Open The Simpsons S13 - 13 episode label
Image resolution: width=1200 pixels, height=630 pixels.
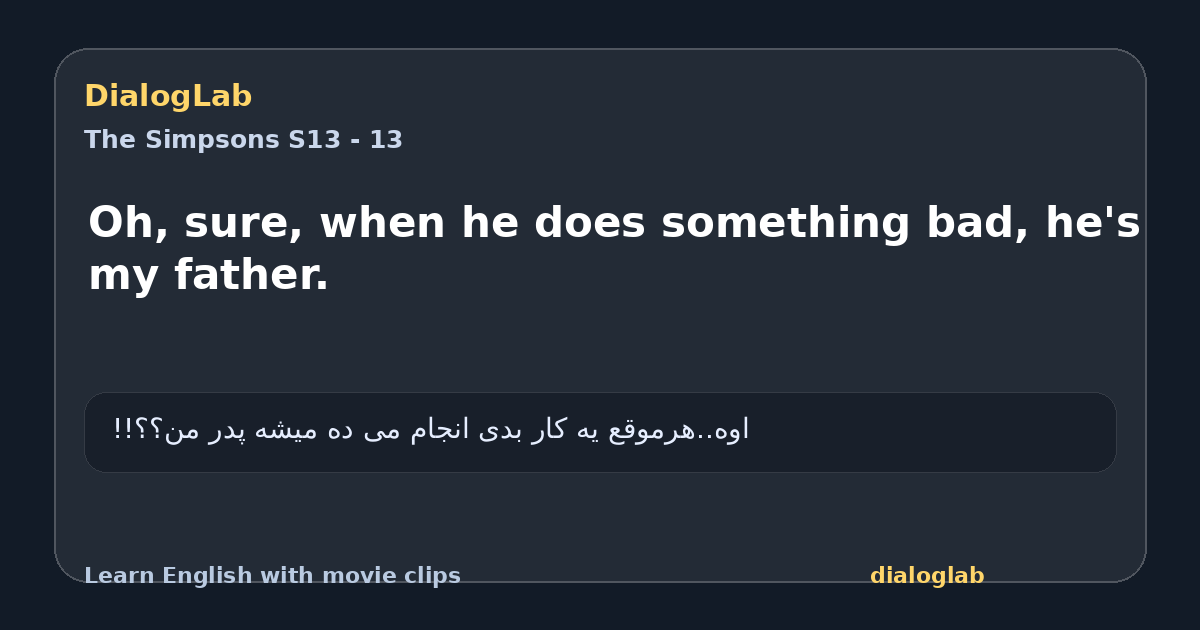click(x=243, y=140)
